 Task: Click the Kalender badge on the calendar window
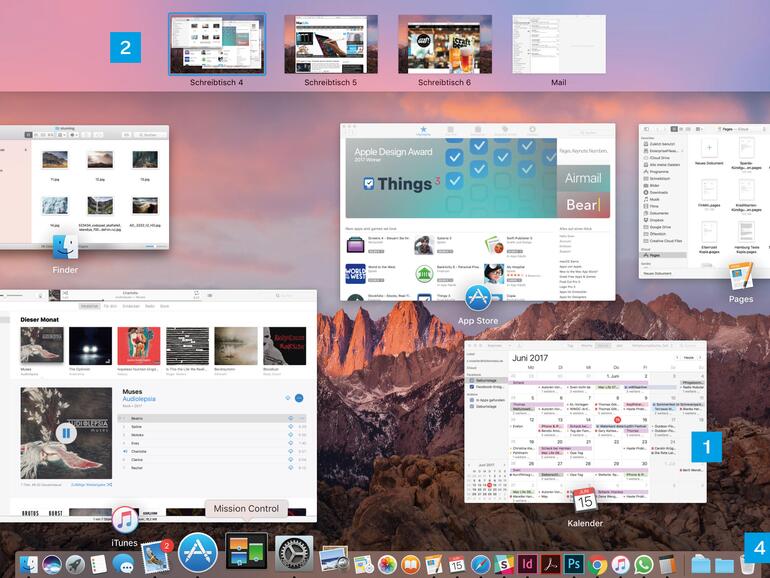pos(584,500)
